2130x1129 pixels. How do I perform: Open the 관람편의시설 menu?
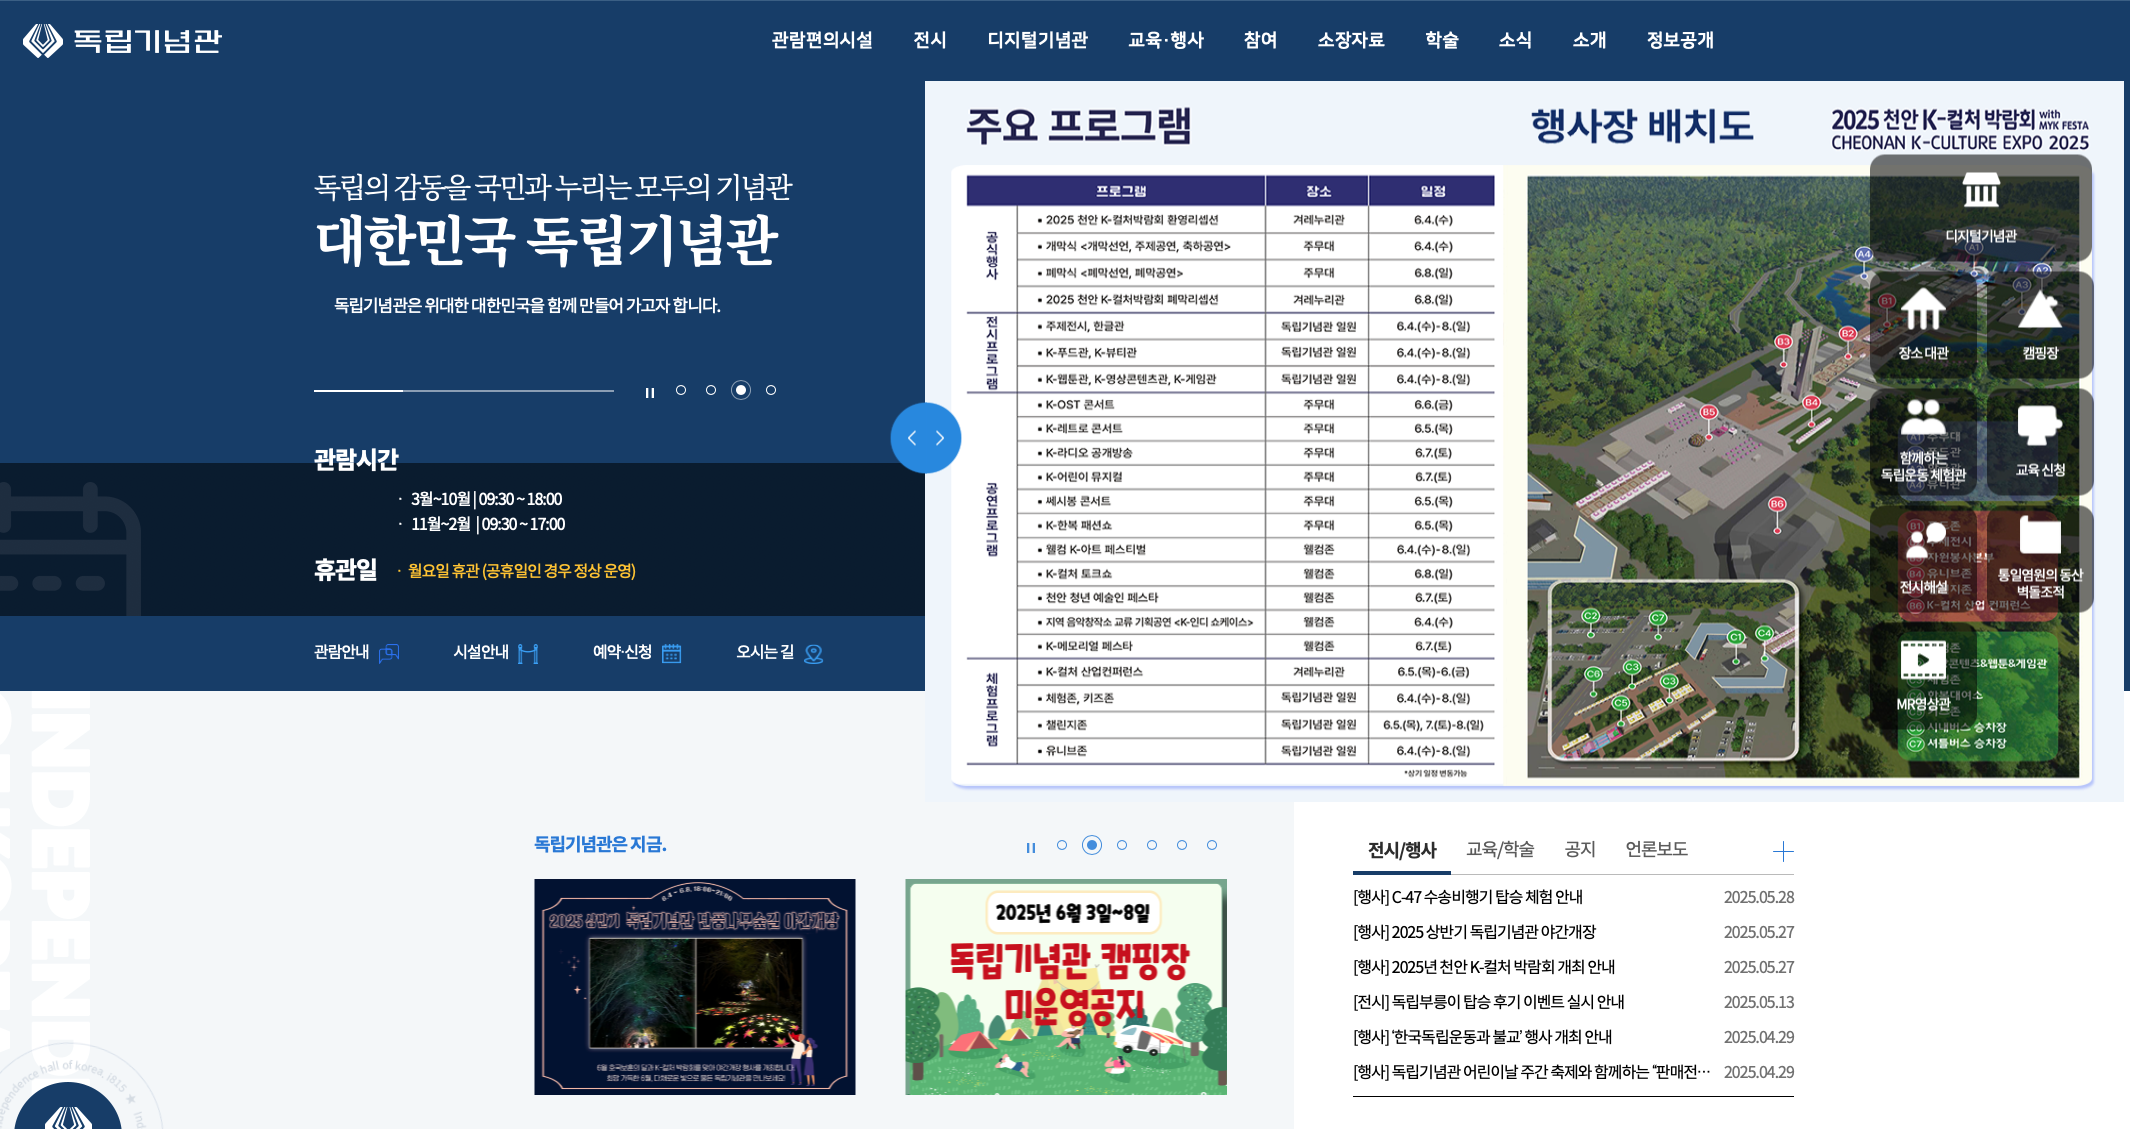pos(822,40)
